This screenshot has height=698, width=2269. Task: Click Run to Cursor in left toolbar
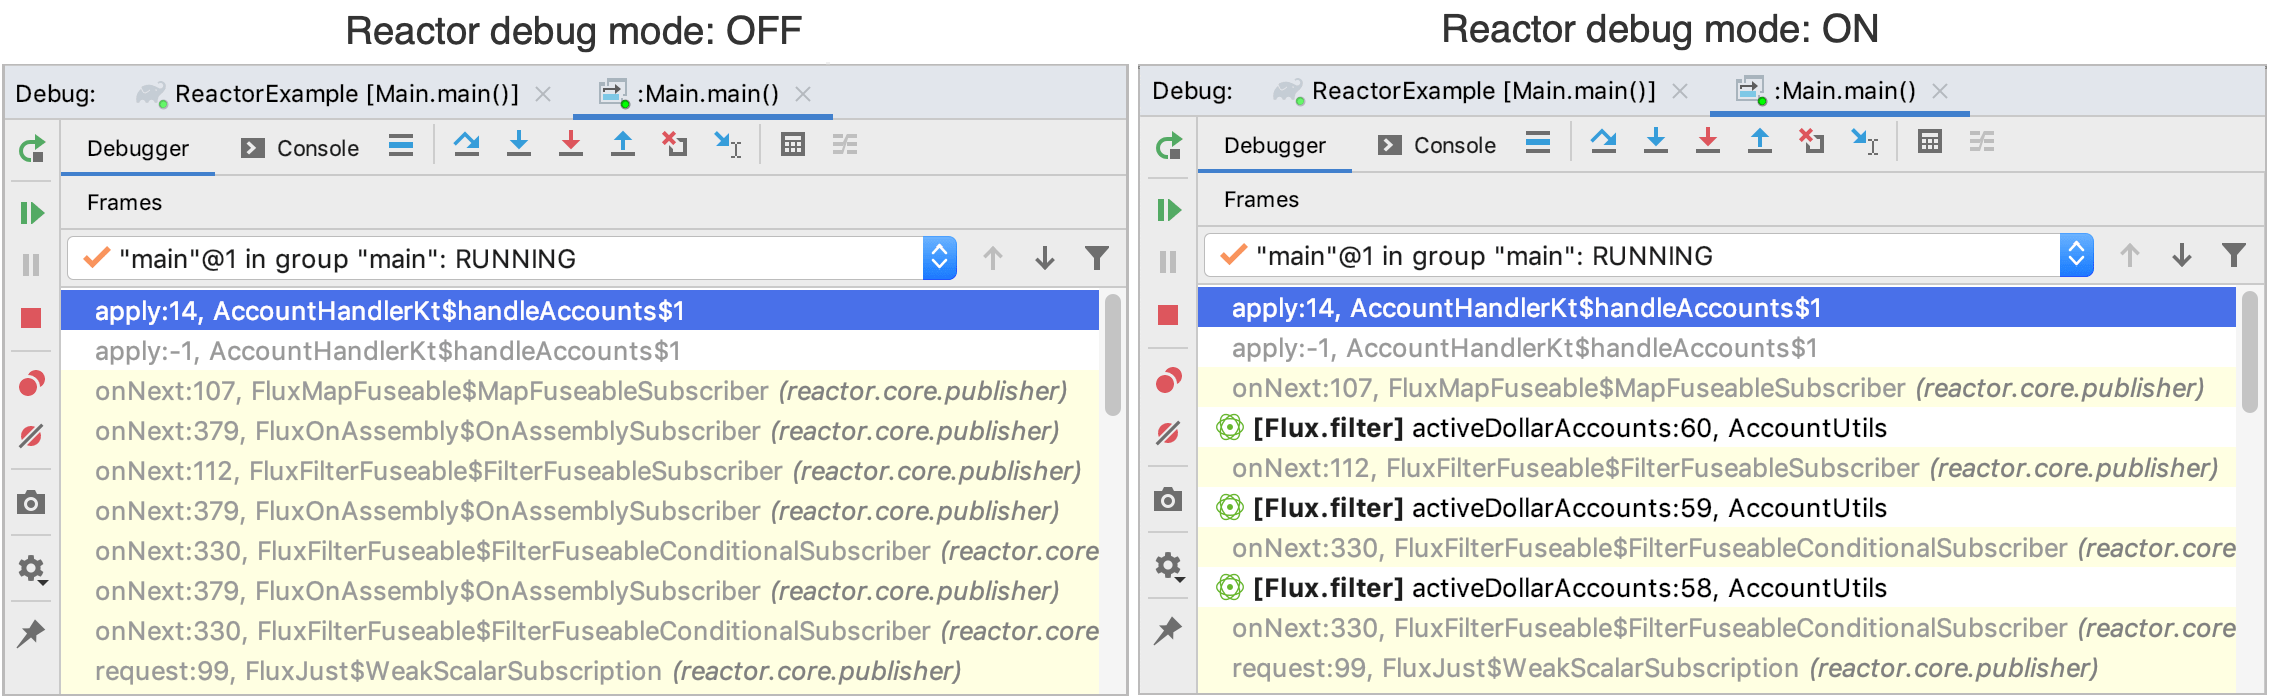pyautogui.click(x=727, y=145)
